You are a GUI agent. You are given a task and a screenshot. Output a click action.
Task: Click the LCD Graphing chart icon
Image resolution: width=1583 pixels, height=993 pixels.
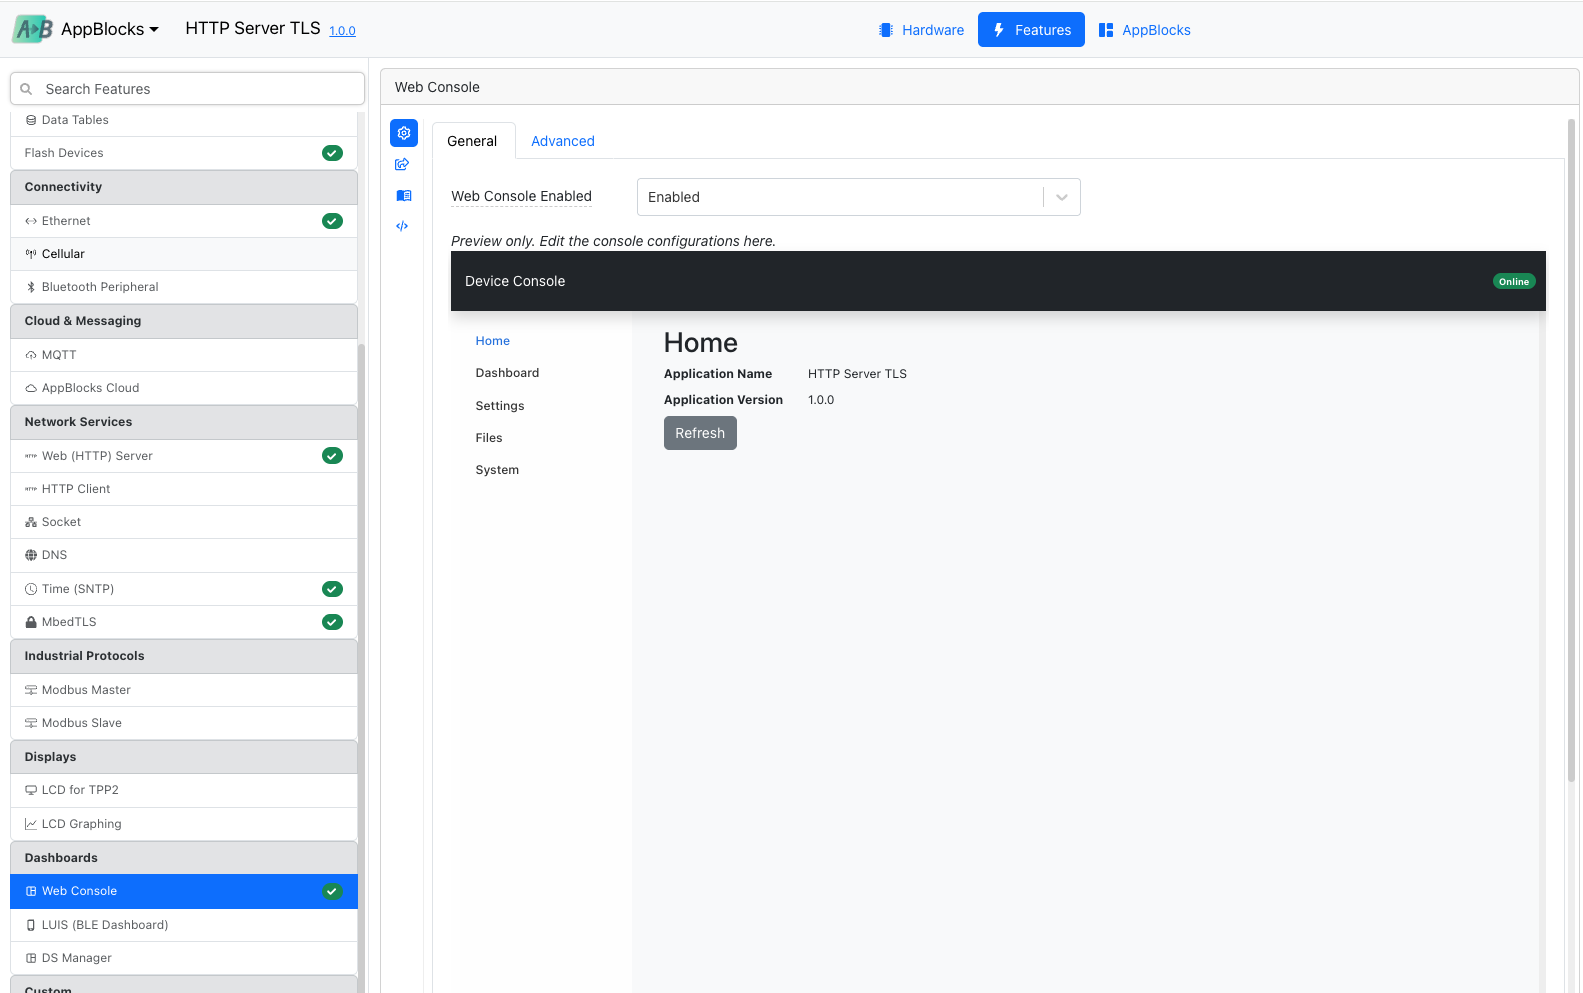pyautogui.click(x=31, y=824)
